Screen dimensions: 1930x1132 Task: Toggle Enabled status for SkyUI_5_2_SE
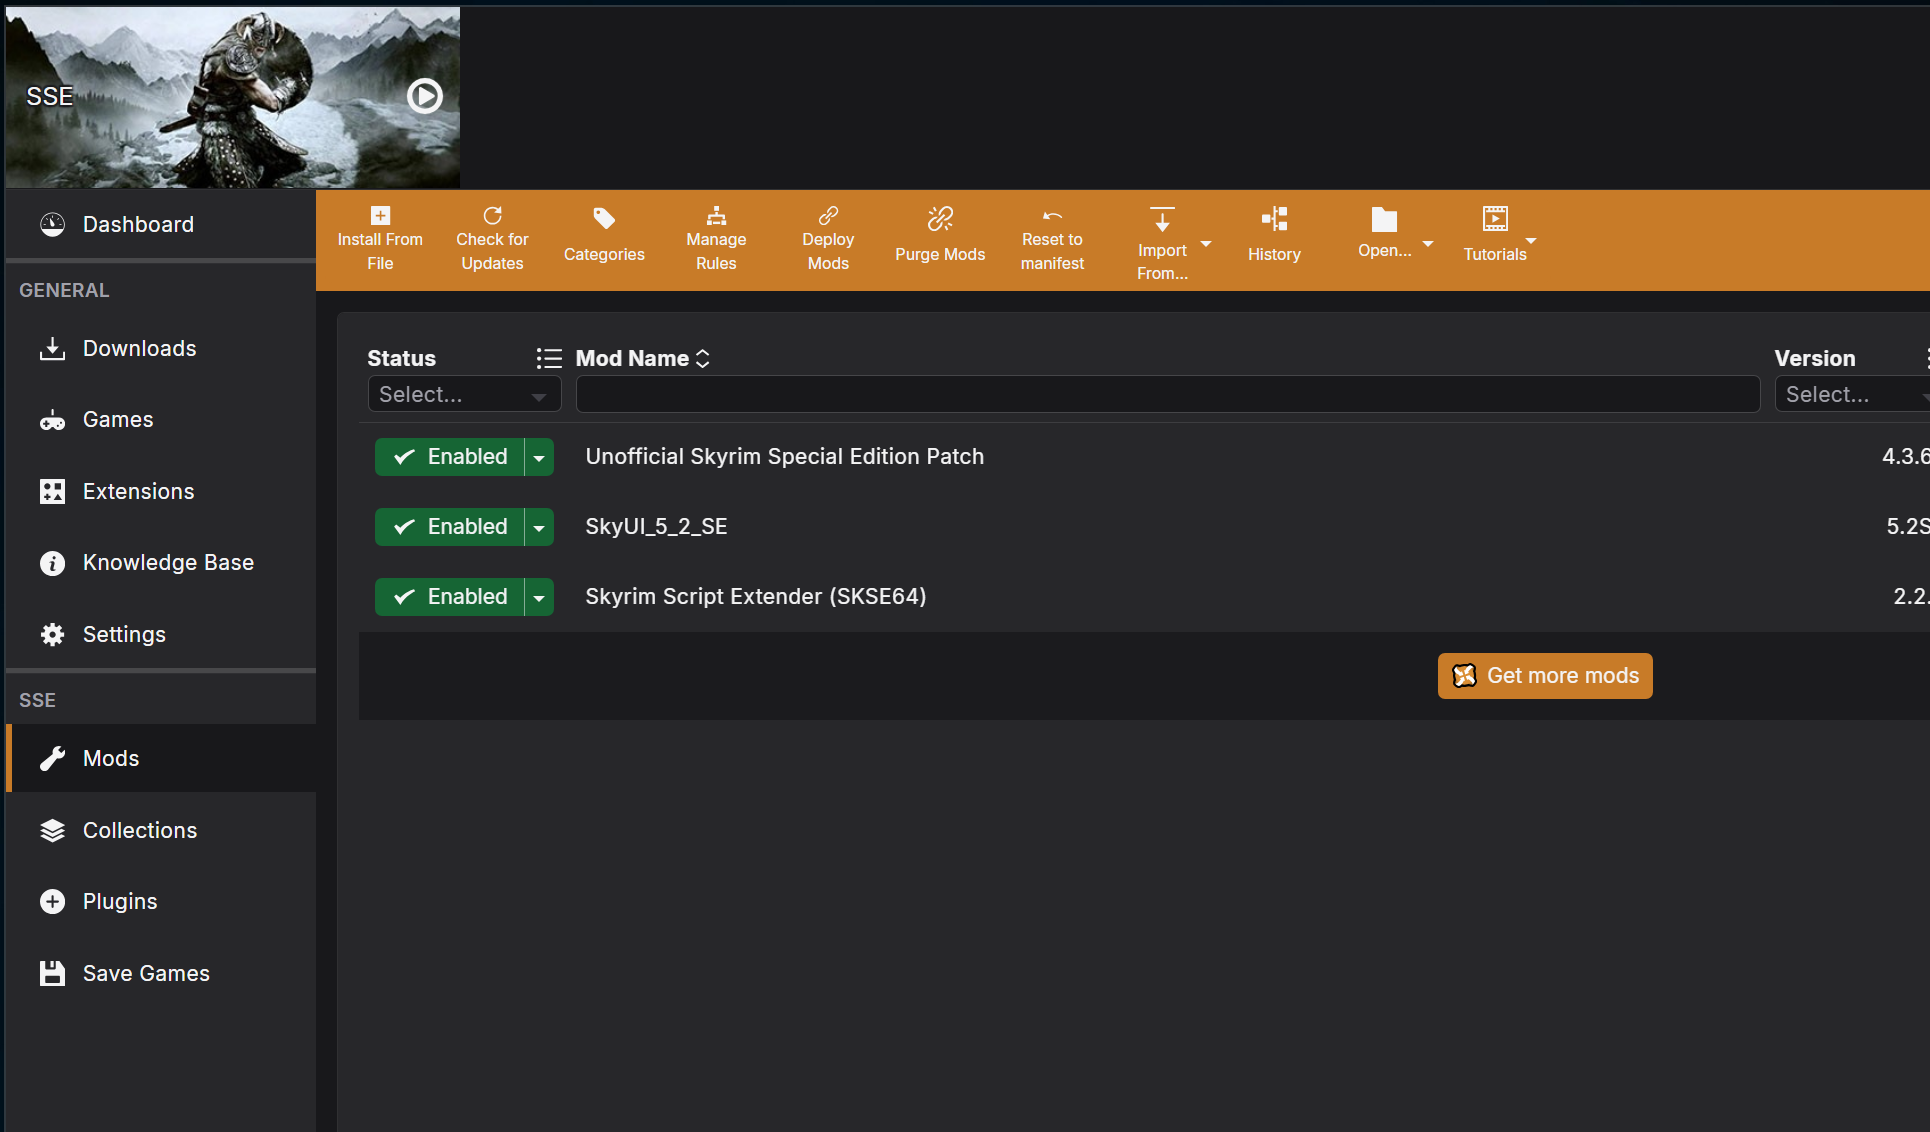pyautogui.click(x=450, y=527)
